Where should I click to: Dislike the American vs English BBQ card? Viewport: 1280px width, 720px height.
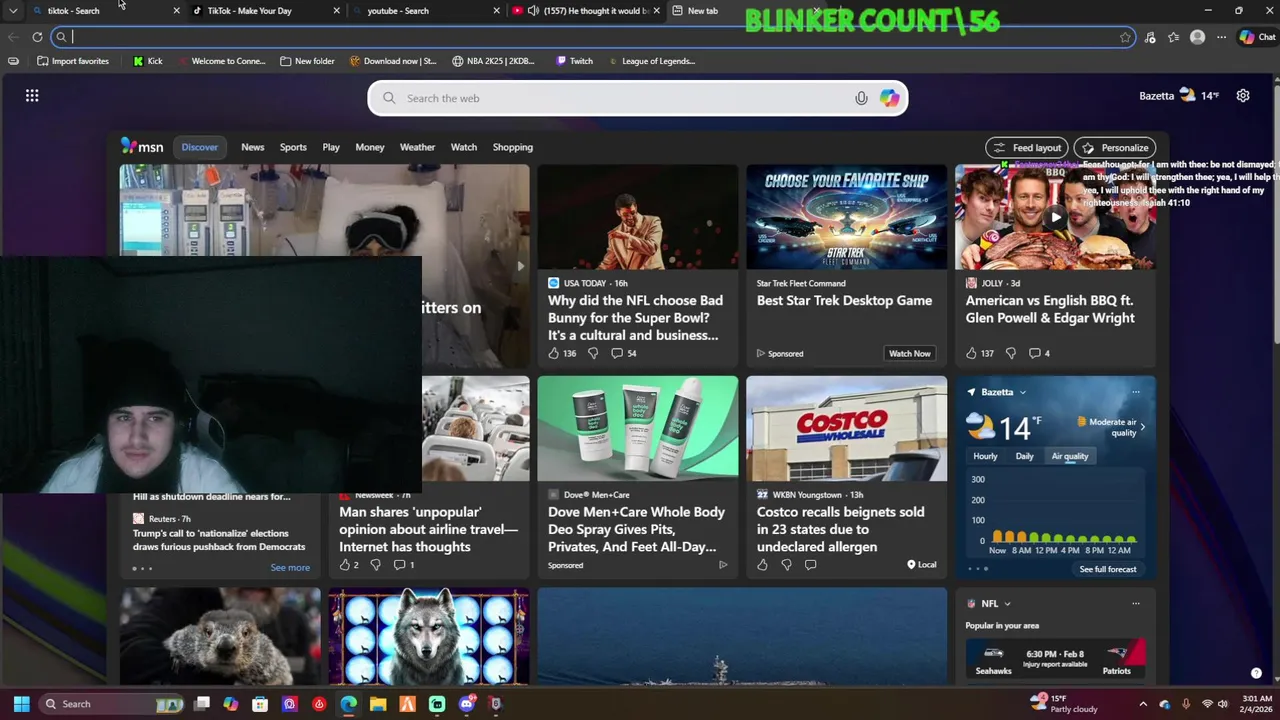tap(1010, 353)
